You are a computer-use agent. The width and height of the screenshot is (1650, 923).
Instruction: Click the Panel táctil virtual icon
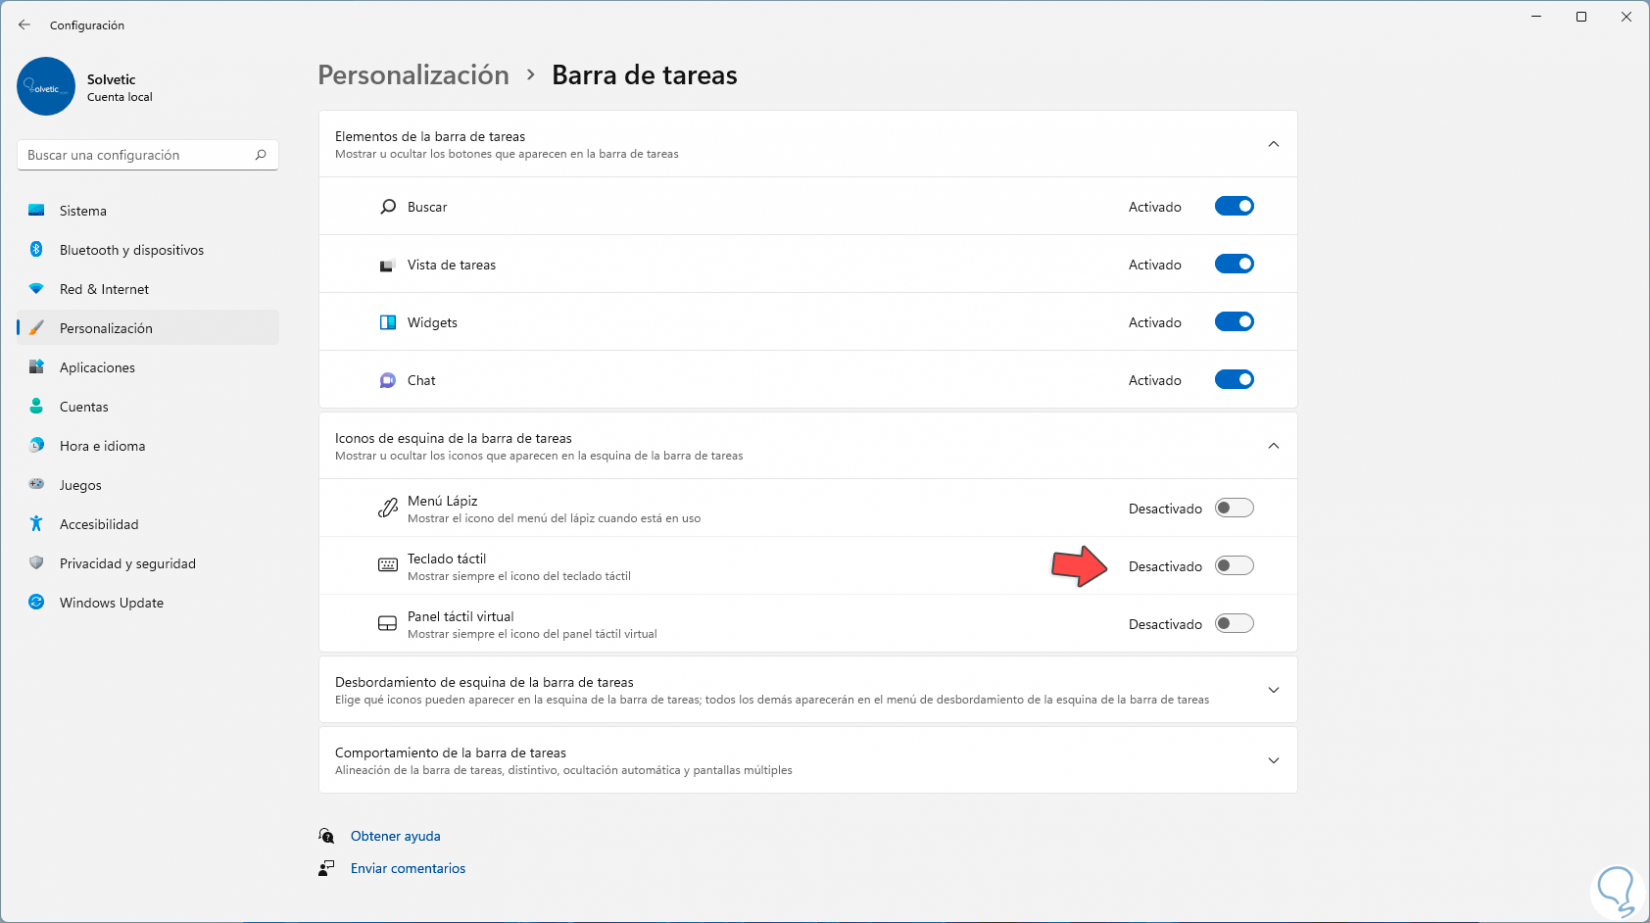(x=388, y=624)
